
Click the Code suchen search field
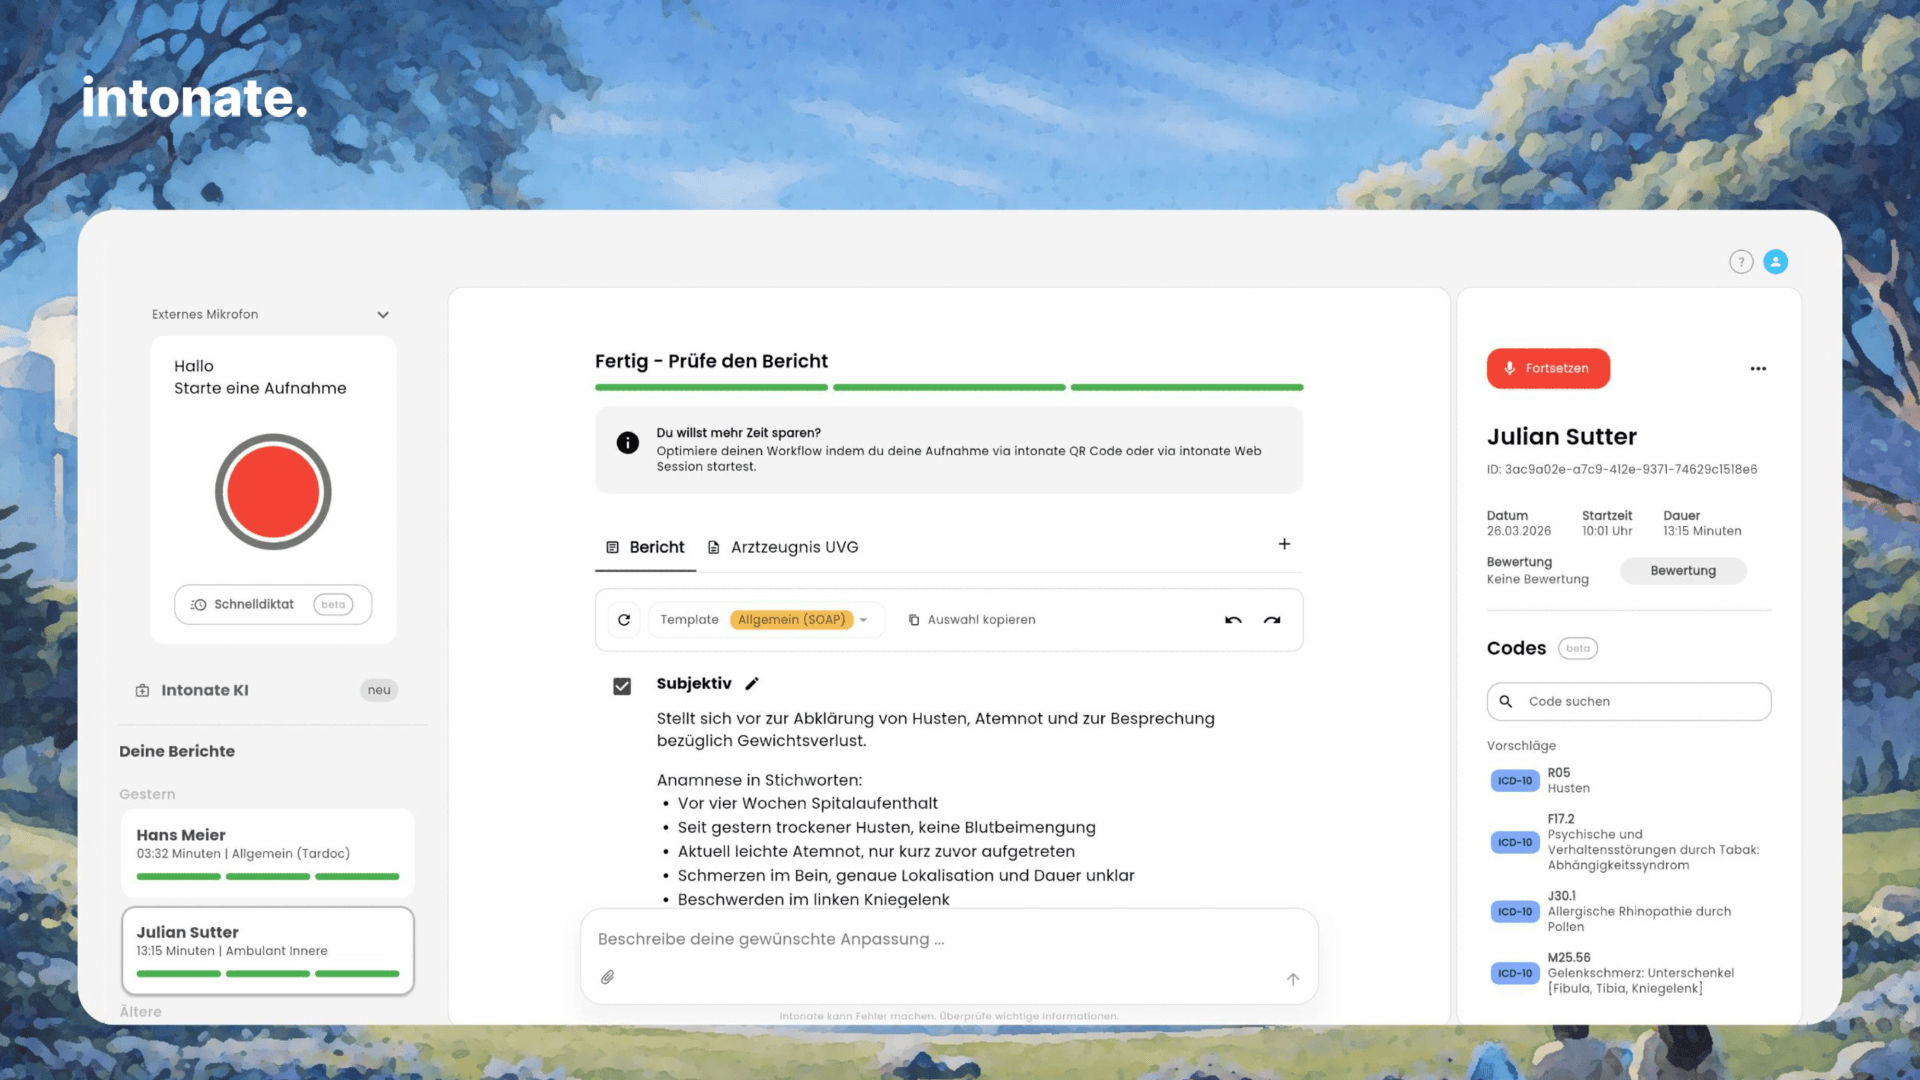click(1629, 701)
